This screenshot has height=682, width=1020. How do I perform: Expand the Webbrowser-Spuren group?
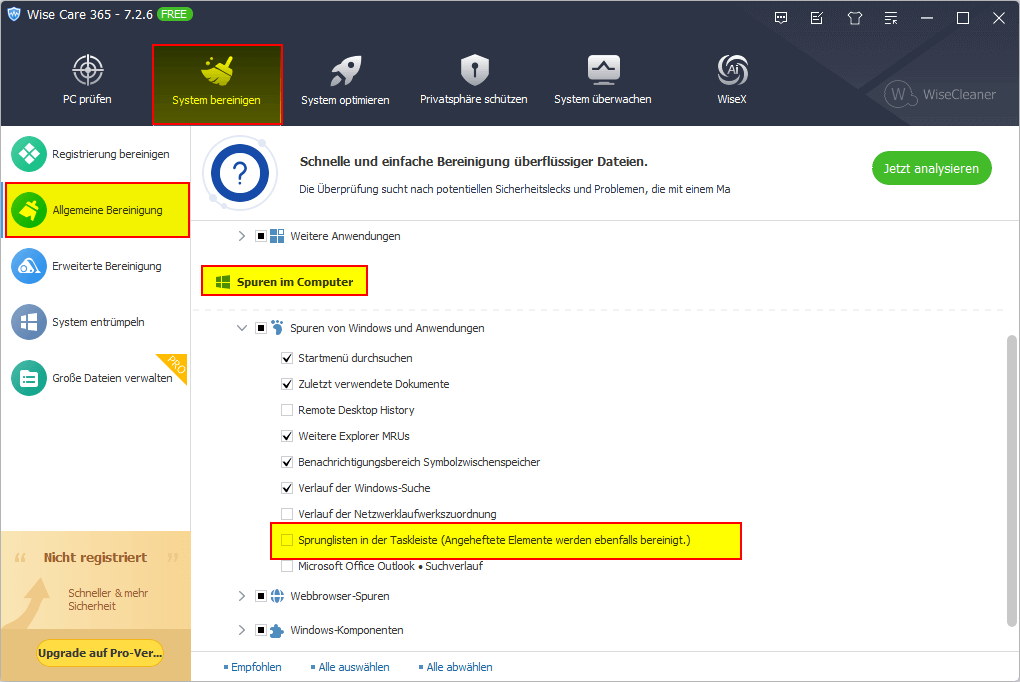[242, 596]
